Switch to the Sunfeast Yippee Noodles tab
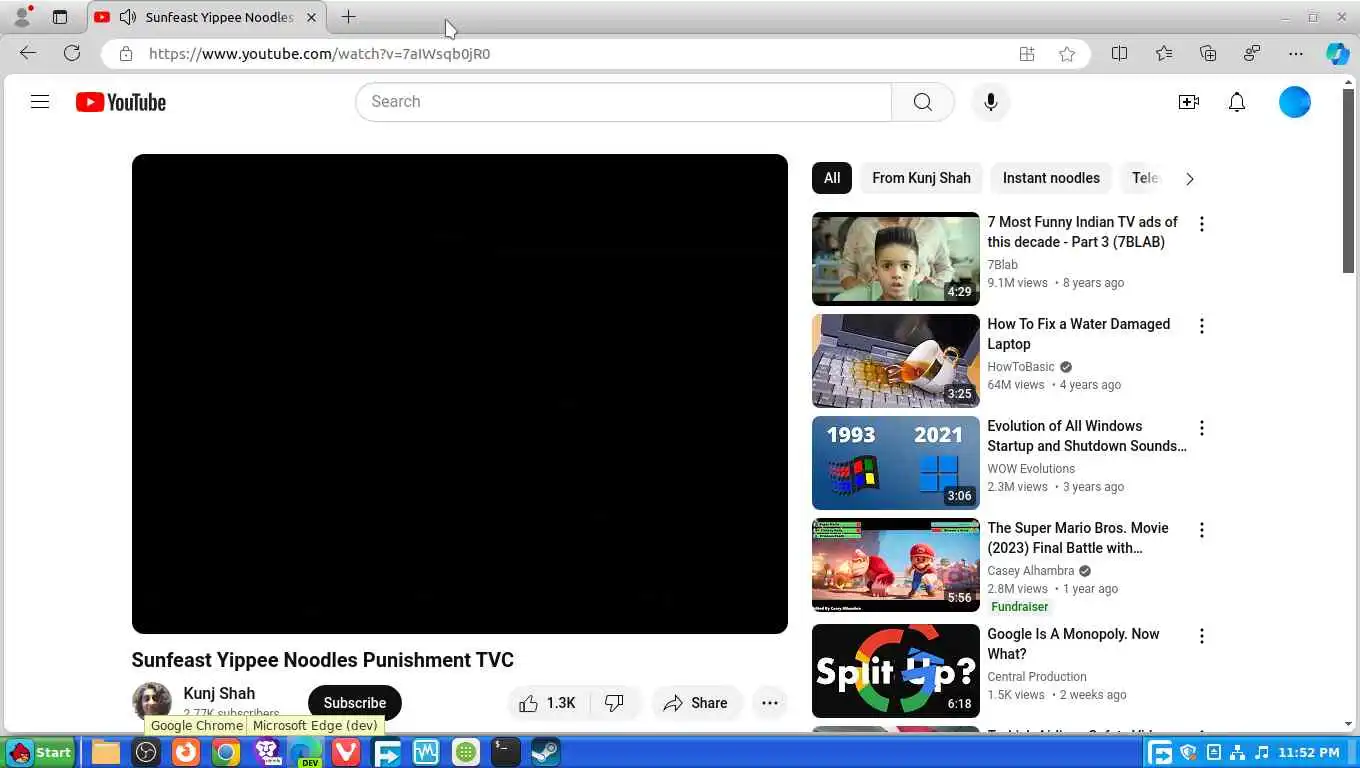 [207, 17]
